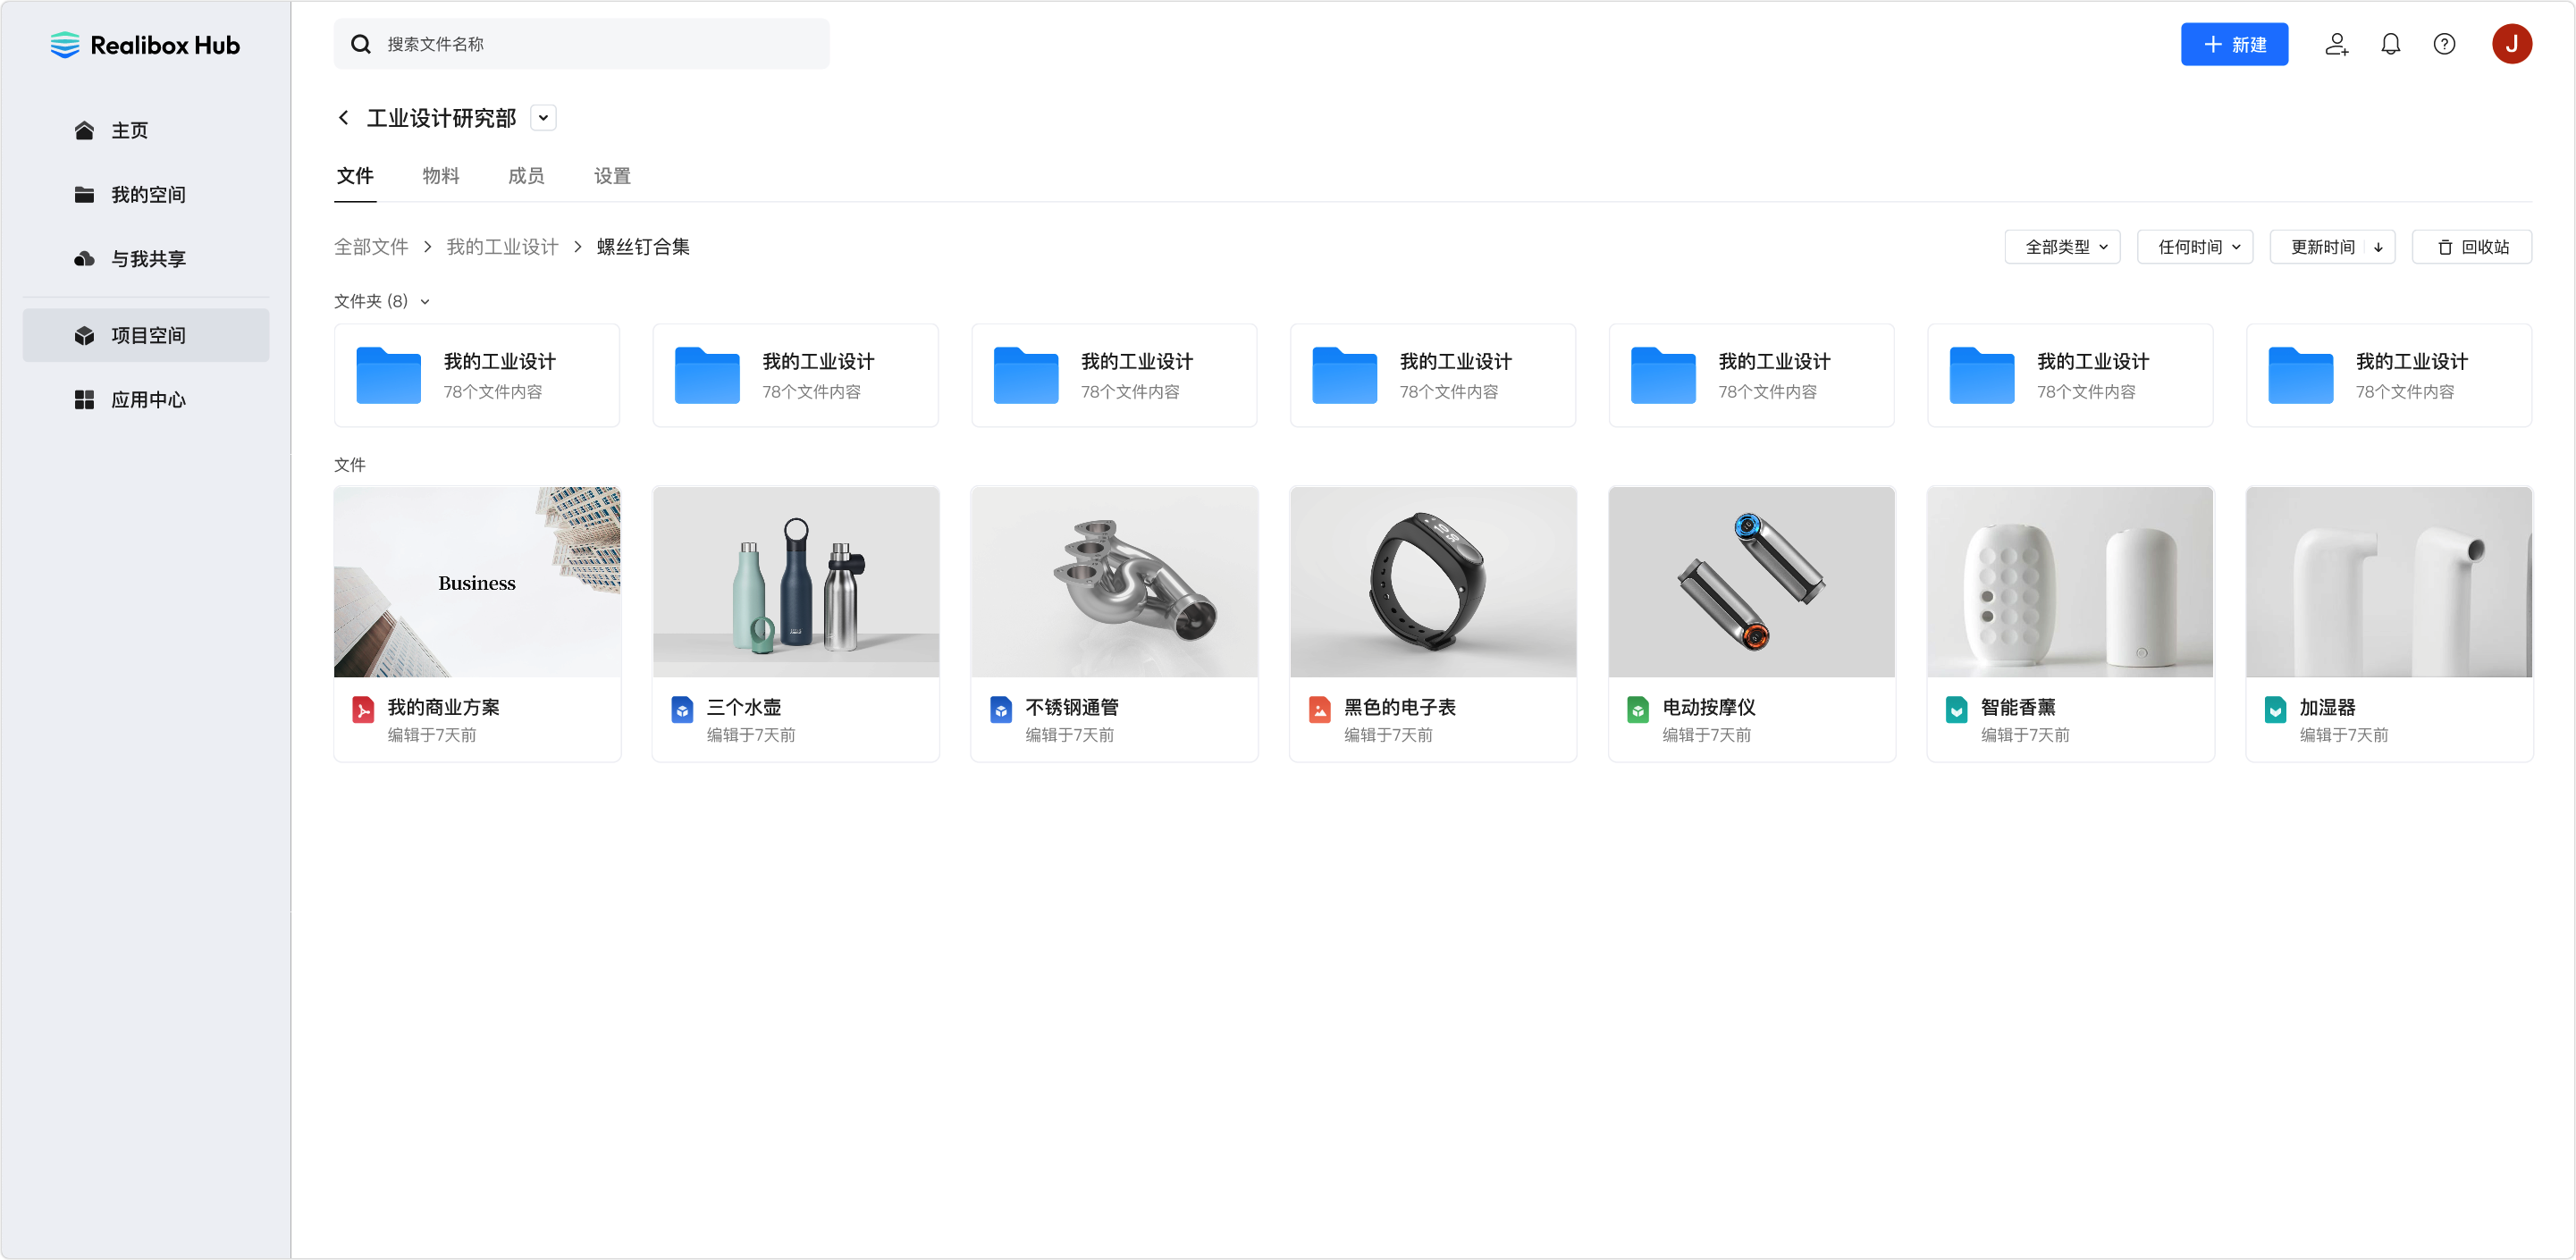The height and width of the screenshot is (1260, 2576).
Task: Click the 电动按摩仪 file name
Action: click(x=1709, y=707)
